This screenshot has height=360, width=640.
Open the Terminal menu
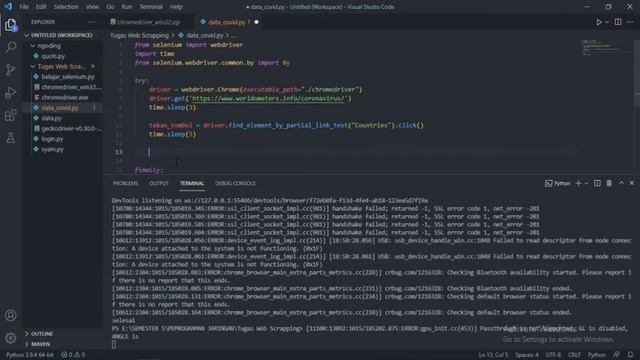151,7
